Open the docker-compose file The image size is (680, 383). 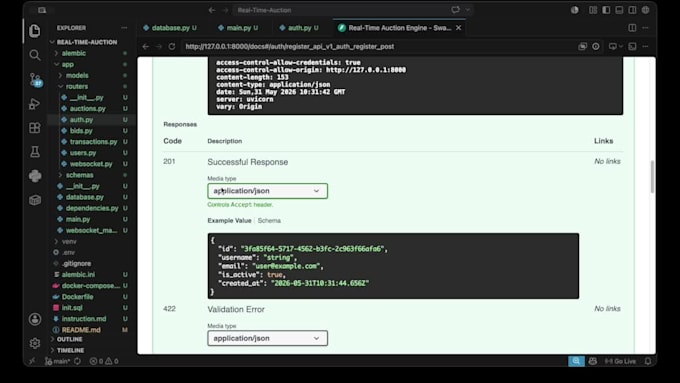pyautogui.click(x=91, y=286)
